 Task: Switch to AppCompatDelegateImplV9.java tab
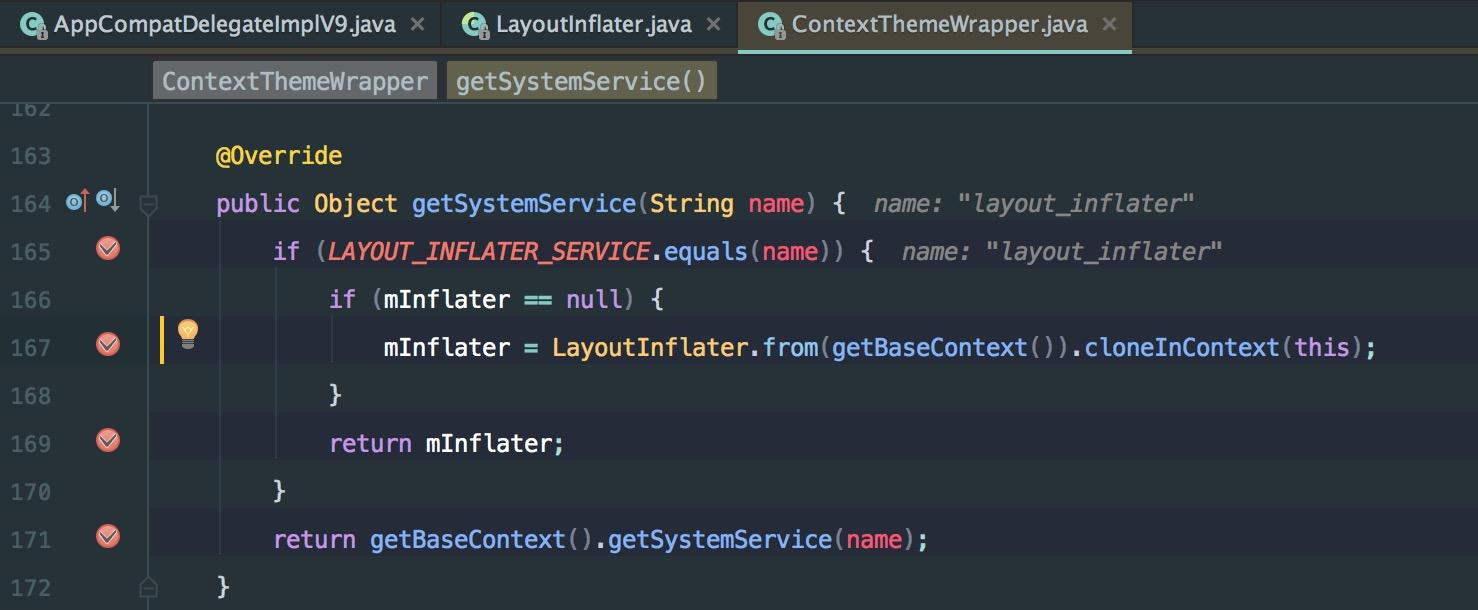click(225, 24)
